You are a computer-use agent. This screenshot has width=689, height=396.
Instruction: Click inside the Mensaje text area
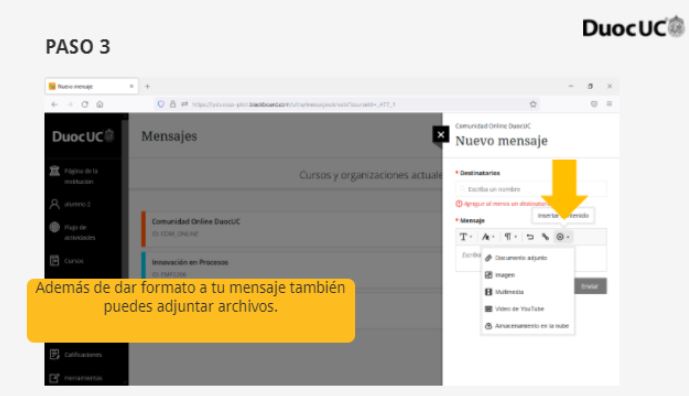[531, 259]
